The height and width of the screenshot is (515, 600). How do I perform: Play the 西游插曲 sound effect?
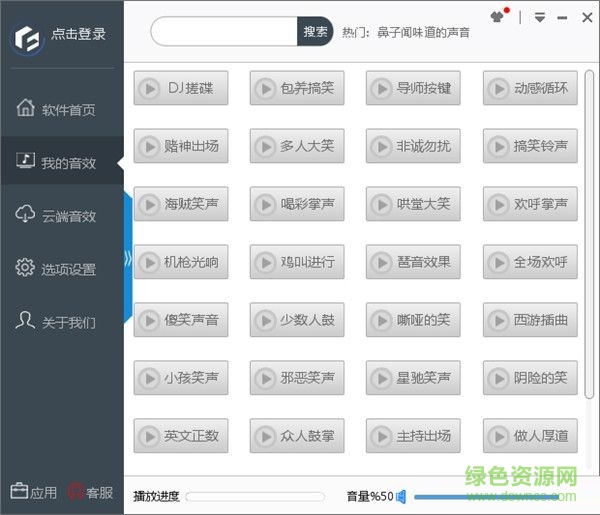coord(530,320)
